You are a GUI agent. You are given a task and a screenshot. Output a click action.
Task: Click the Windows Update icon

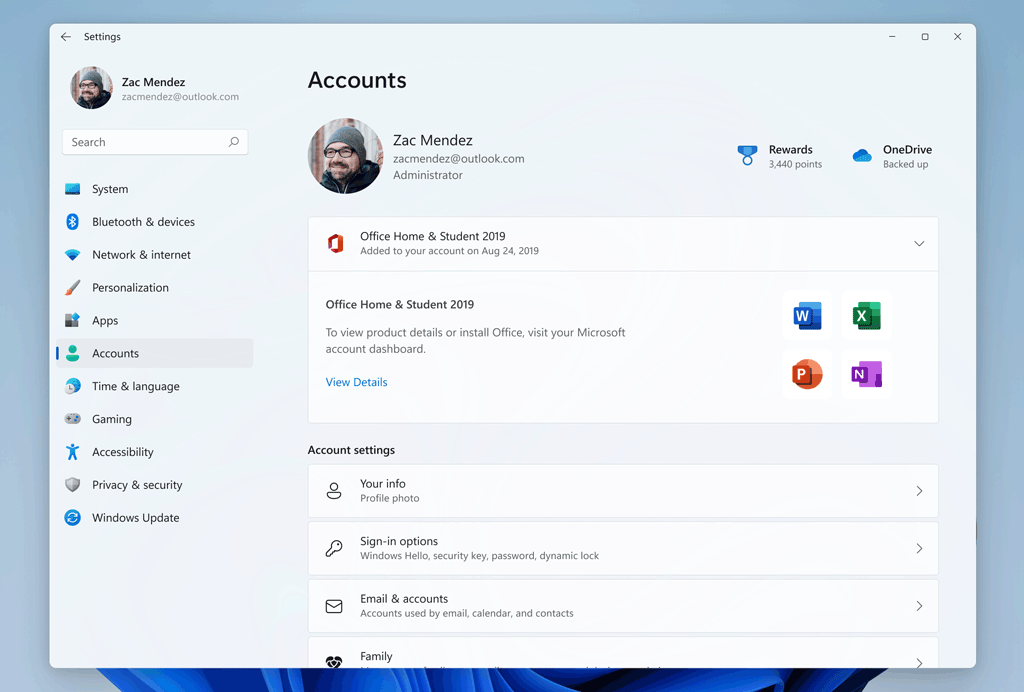click(x=73, y=517)
